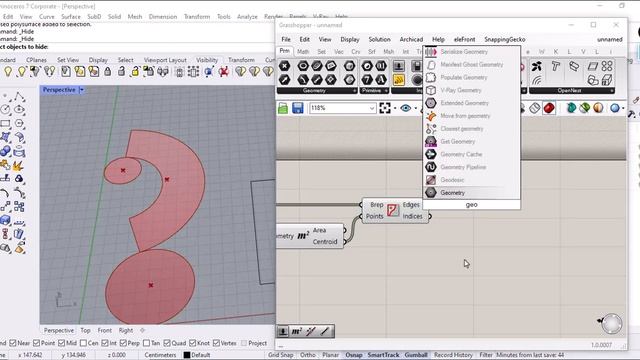Toggle the Quad osnap checkbox

tap(167, 343)
